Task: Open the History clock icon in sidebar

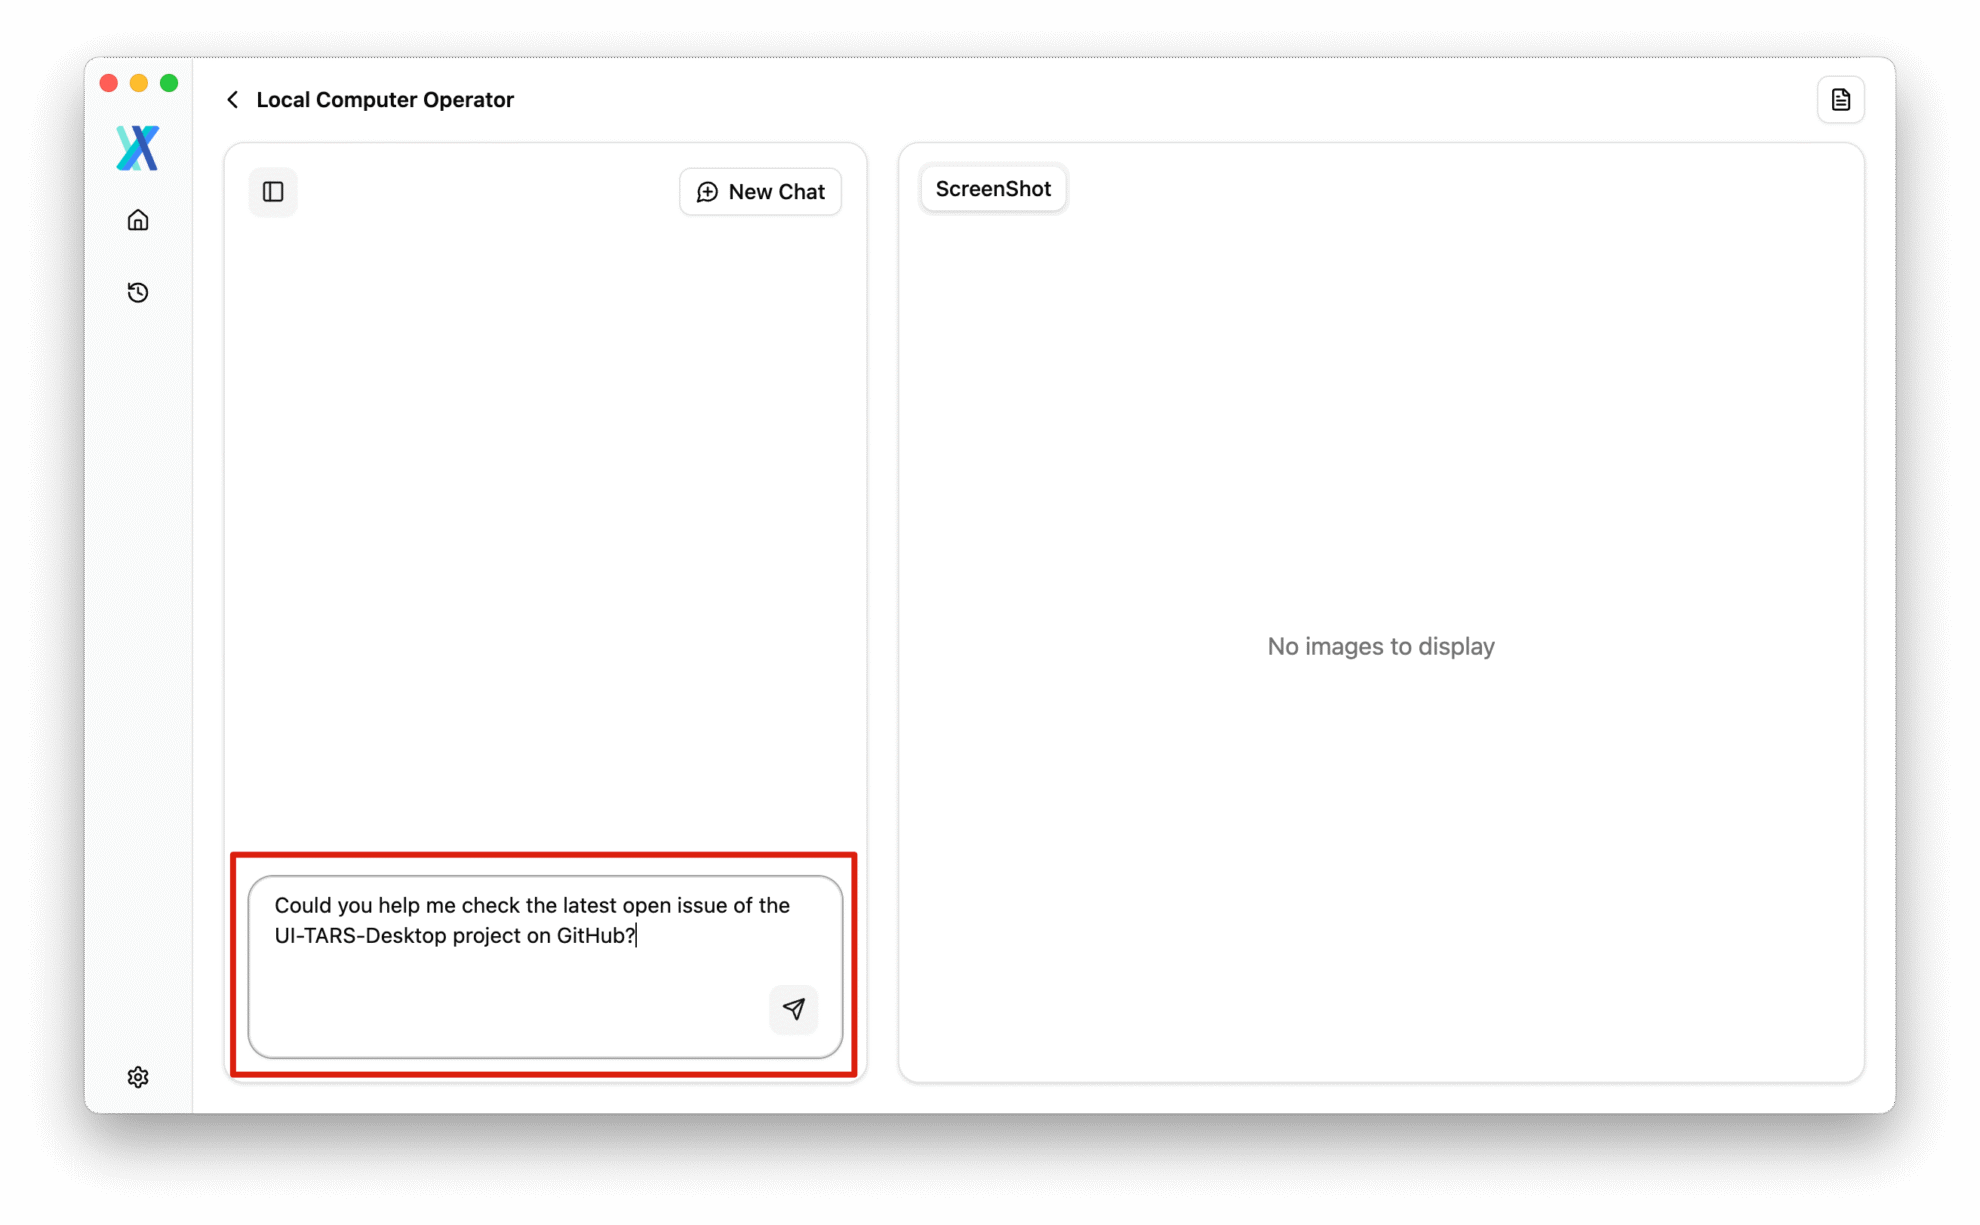Action: pos(138,292)
